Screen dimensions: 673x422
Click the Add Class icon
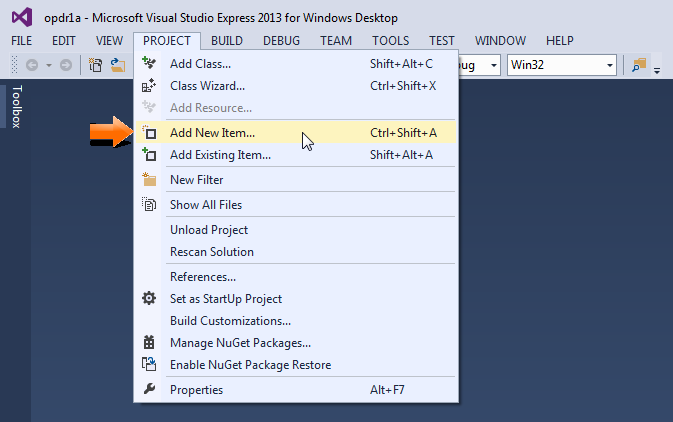point(150,64)
